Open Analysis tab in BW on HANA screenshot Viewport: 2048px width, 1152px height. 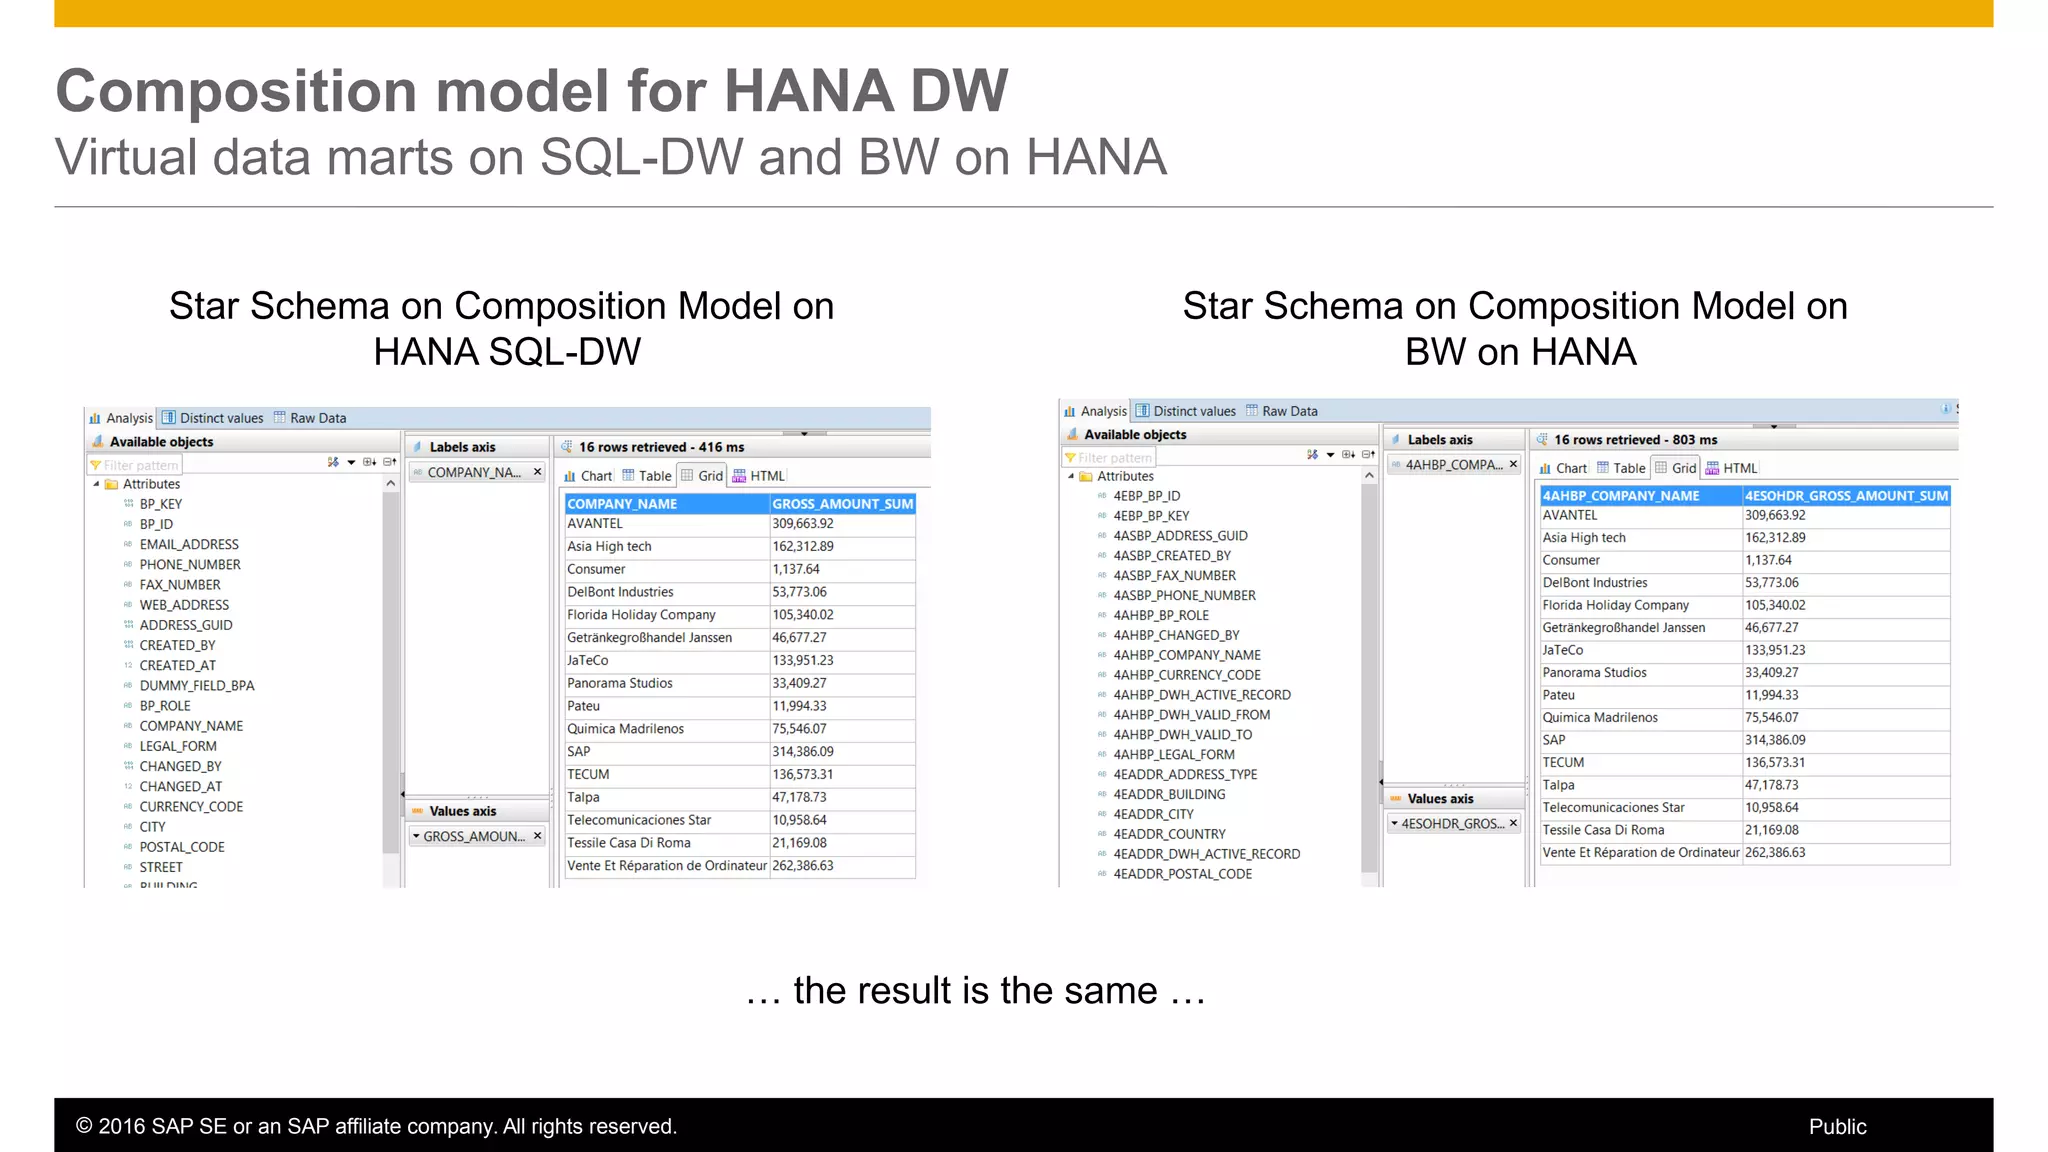tap(1096, 411)
